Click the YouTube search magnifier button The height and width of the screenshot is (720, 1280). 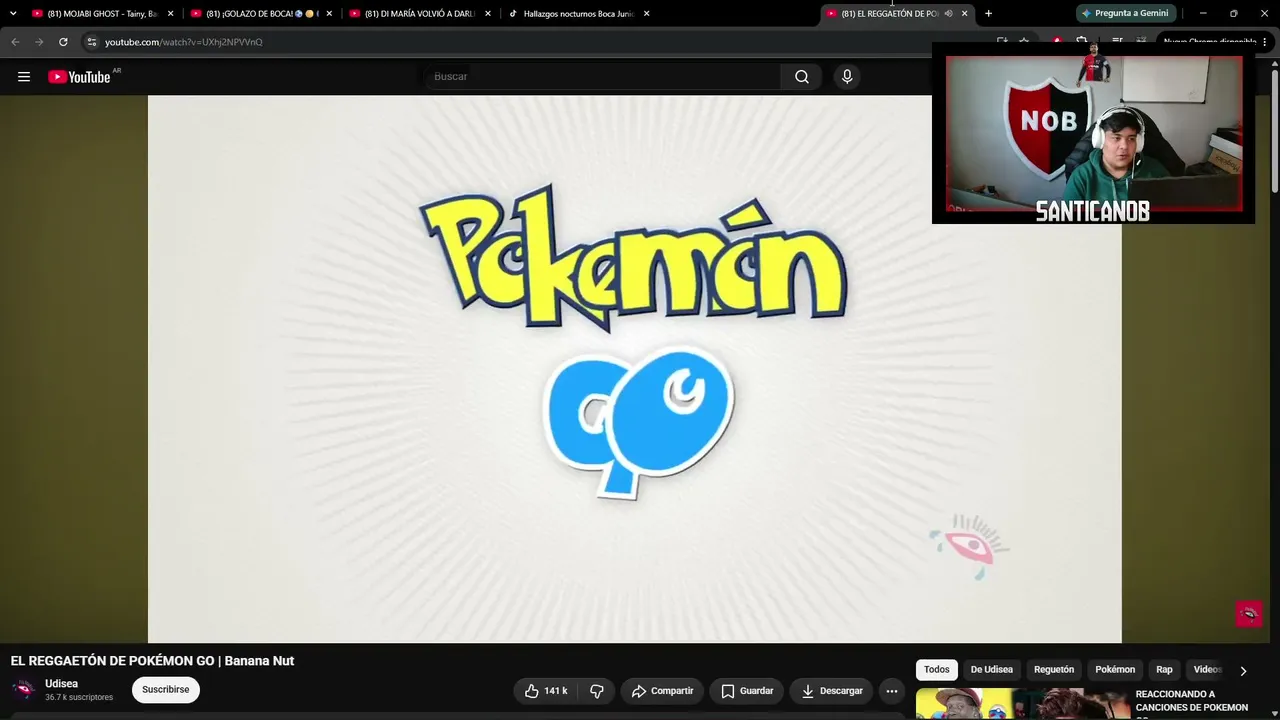802,77
